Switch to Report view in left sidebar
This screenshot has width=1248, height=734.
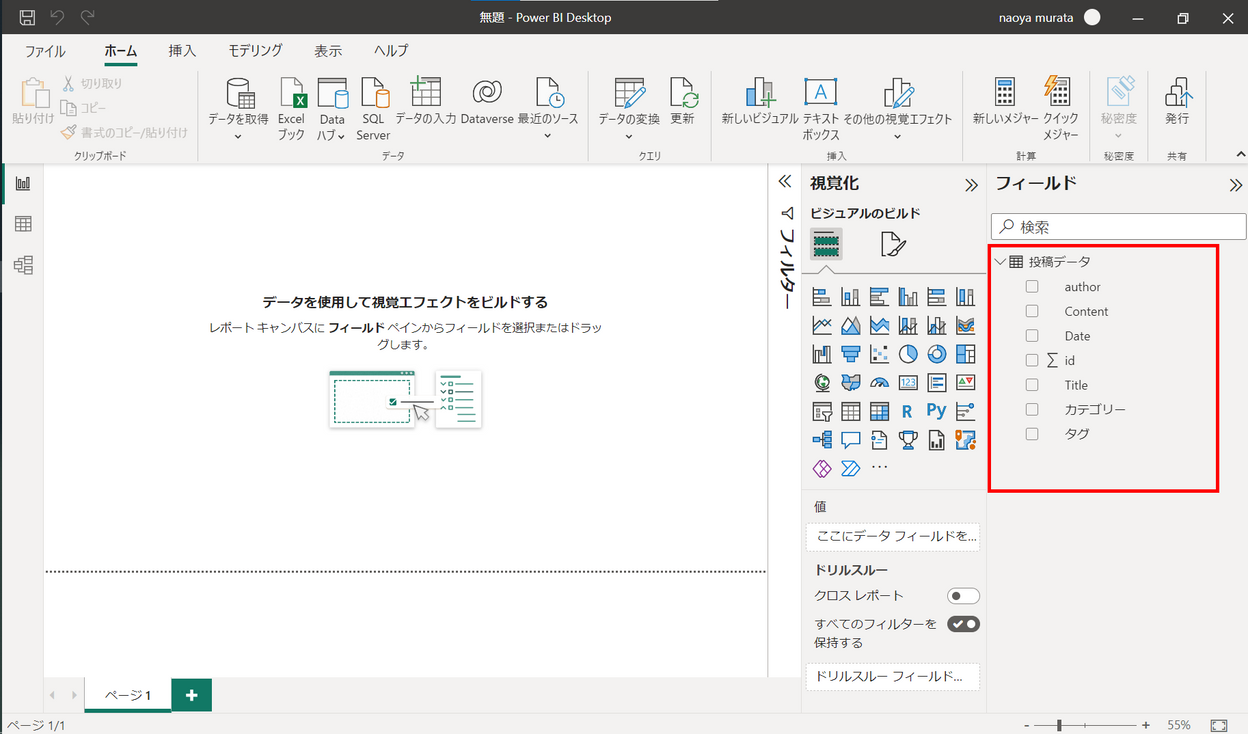(23, 183)
